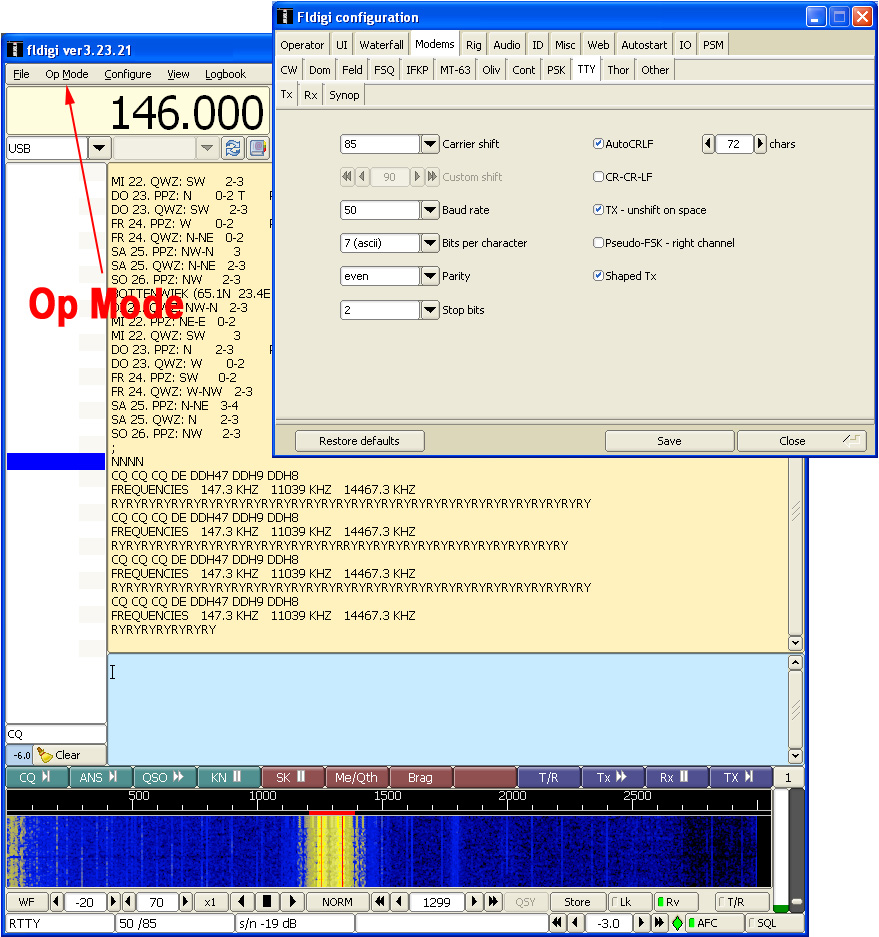
Task: Pause waterfall with the stop square icon
Action: (267, 901)
